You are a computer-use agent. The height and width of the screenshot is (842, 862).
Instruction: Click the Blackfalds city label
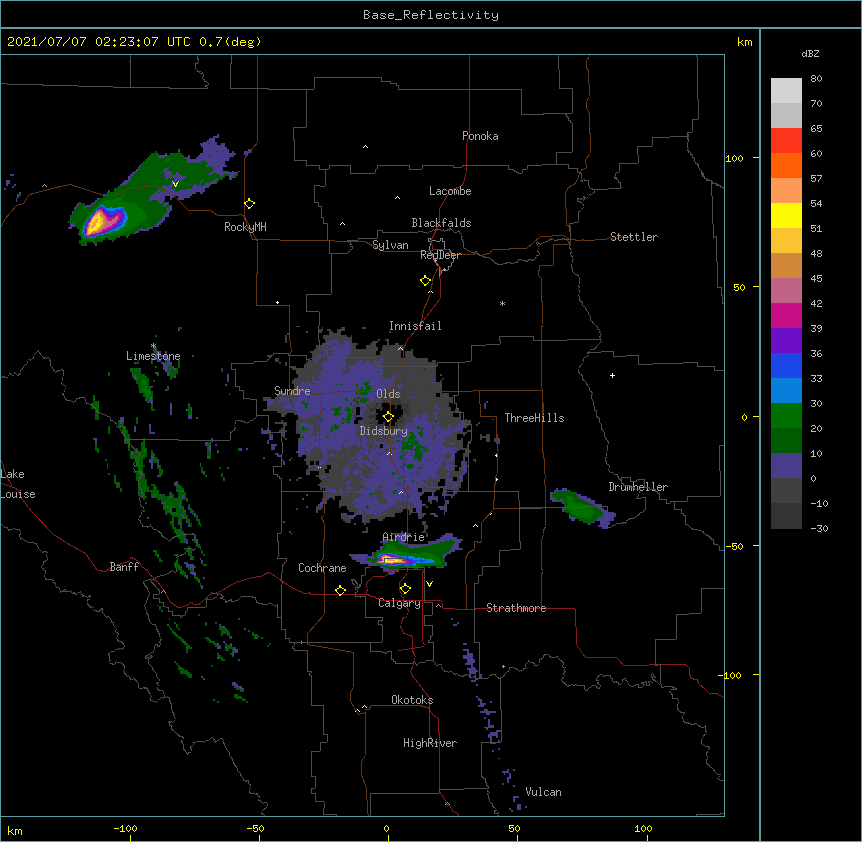point(441,223)
